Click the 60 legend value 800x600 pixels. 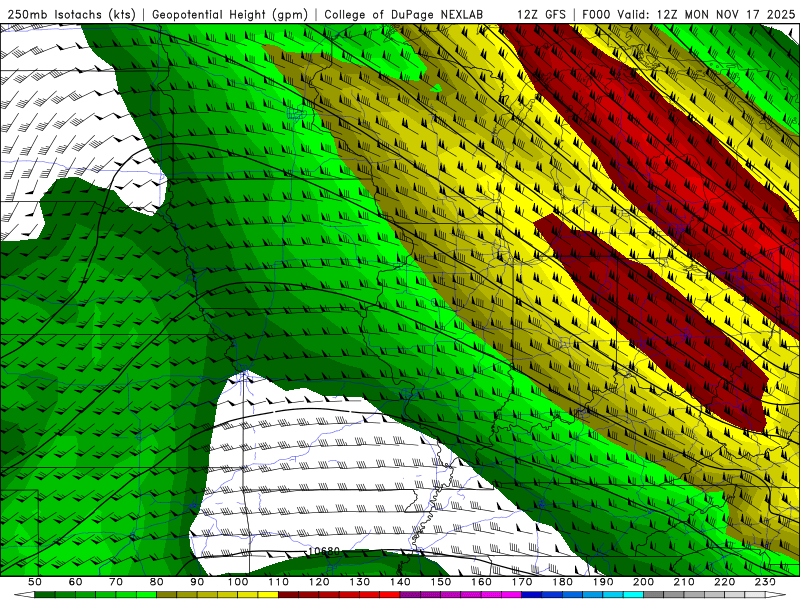(76, 582)
